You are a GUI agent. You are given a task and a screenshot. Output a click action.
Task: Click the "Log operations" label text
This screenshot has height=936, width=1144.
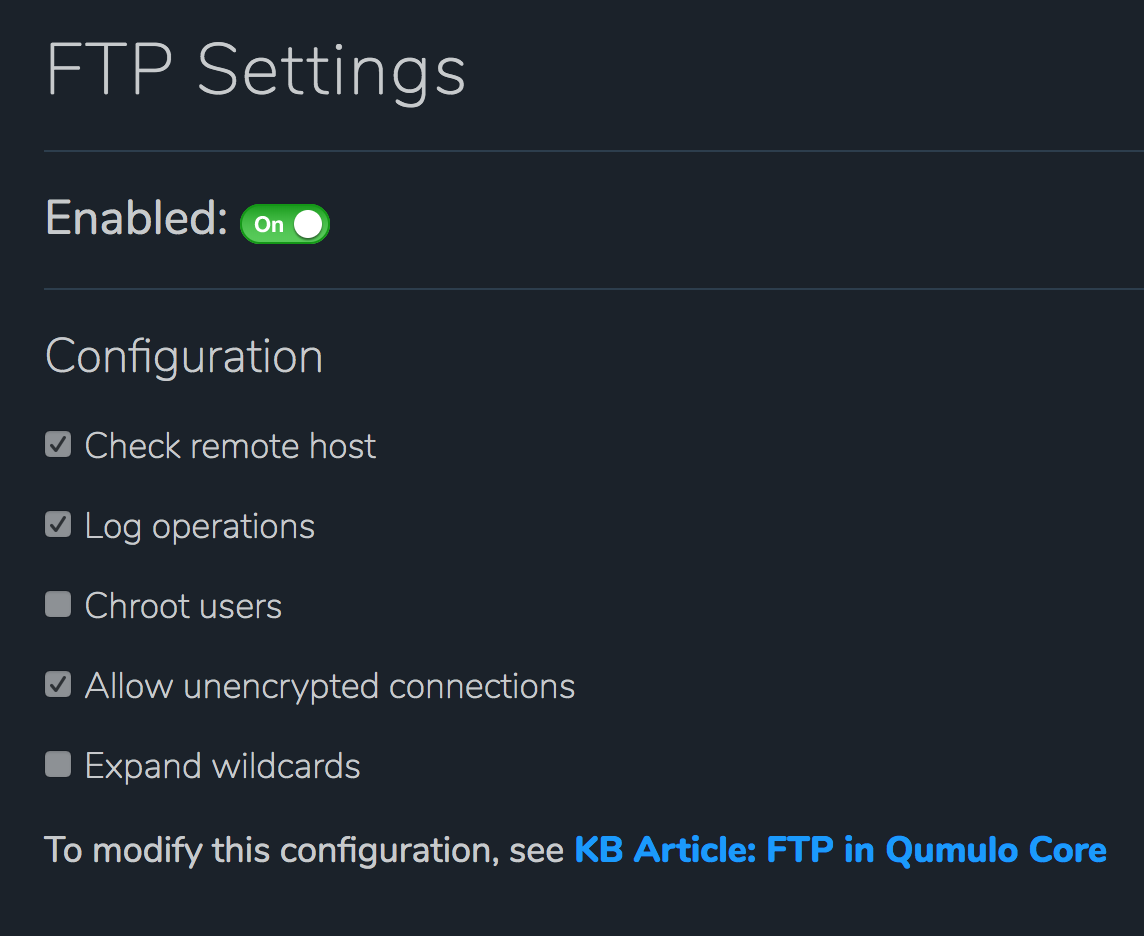pos(200,526)
